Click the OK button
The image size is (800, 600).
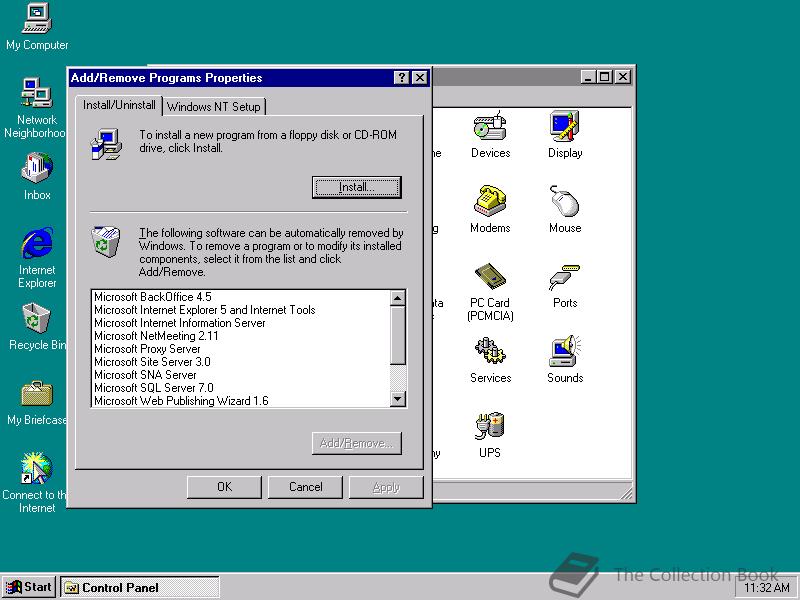(224, 487)
